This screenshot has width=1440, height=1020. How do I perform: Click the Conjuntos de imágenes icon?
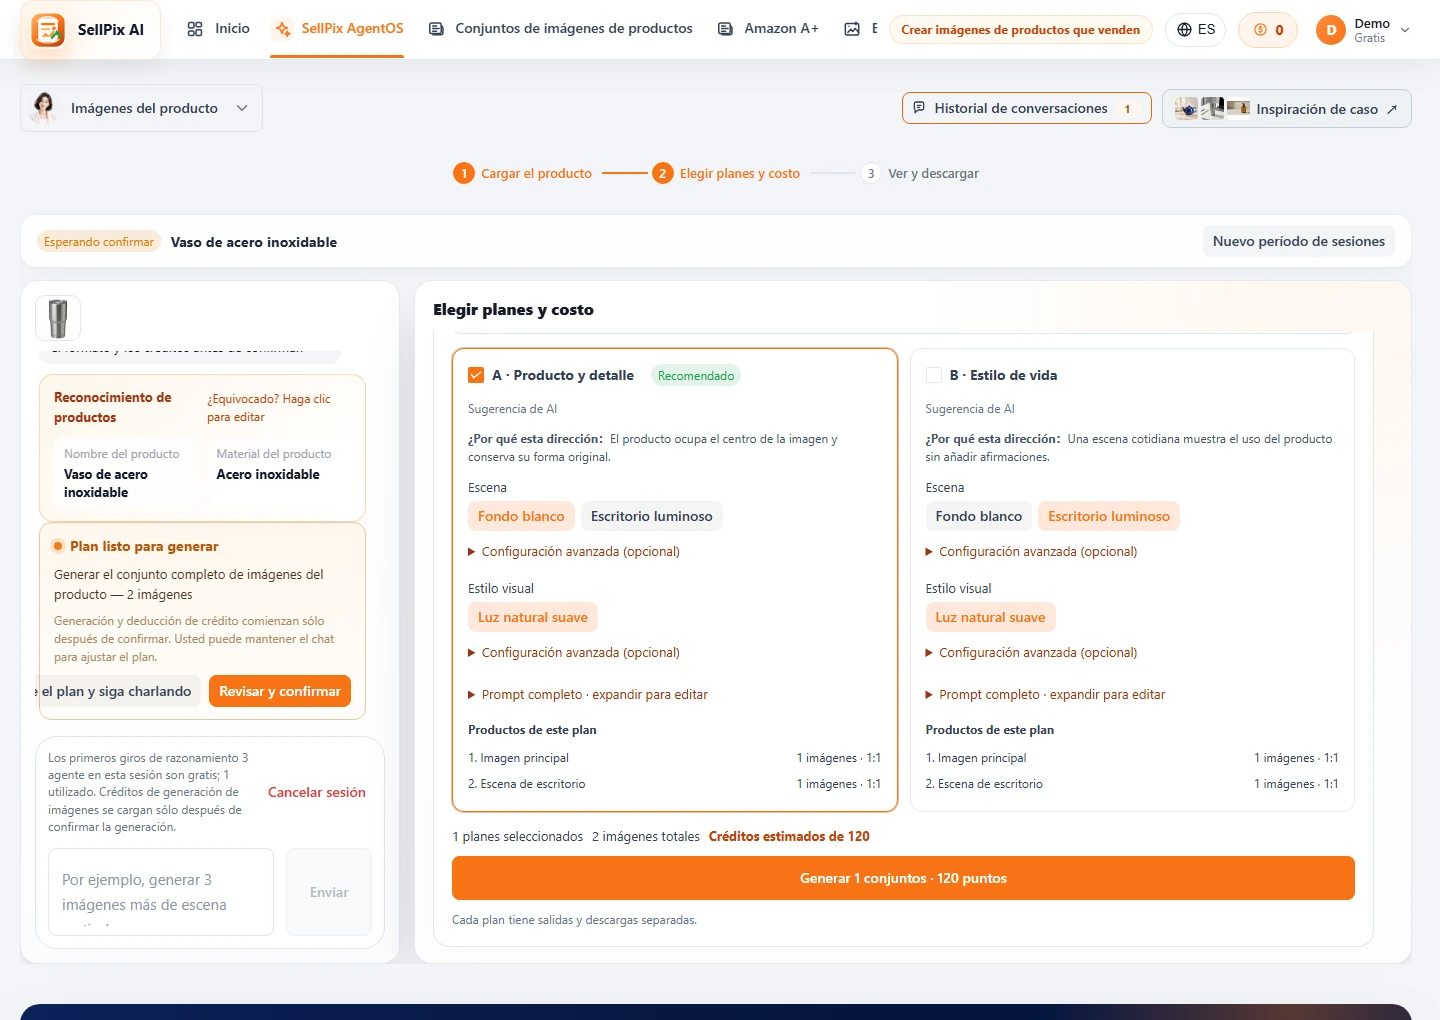[x=436, y=29]
